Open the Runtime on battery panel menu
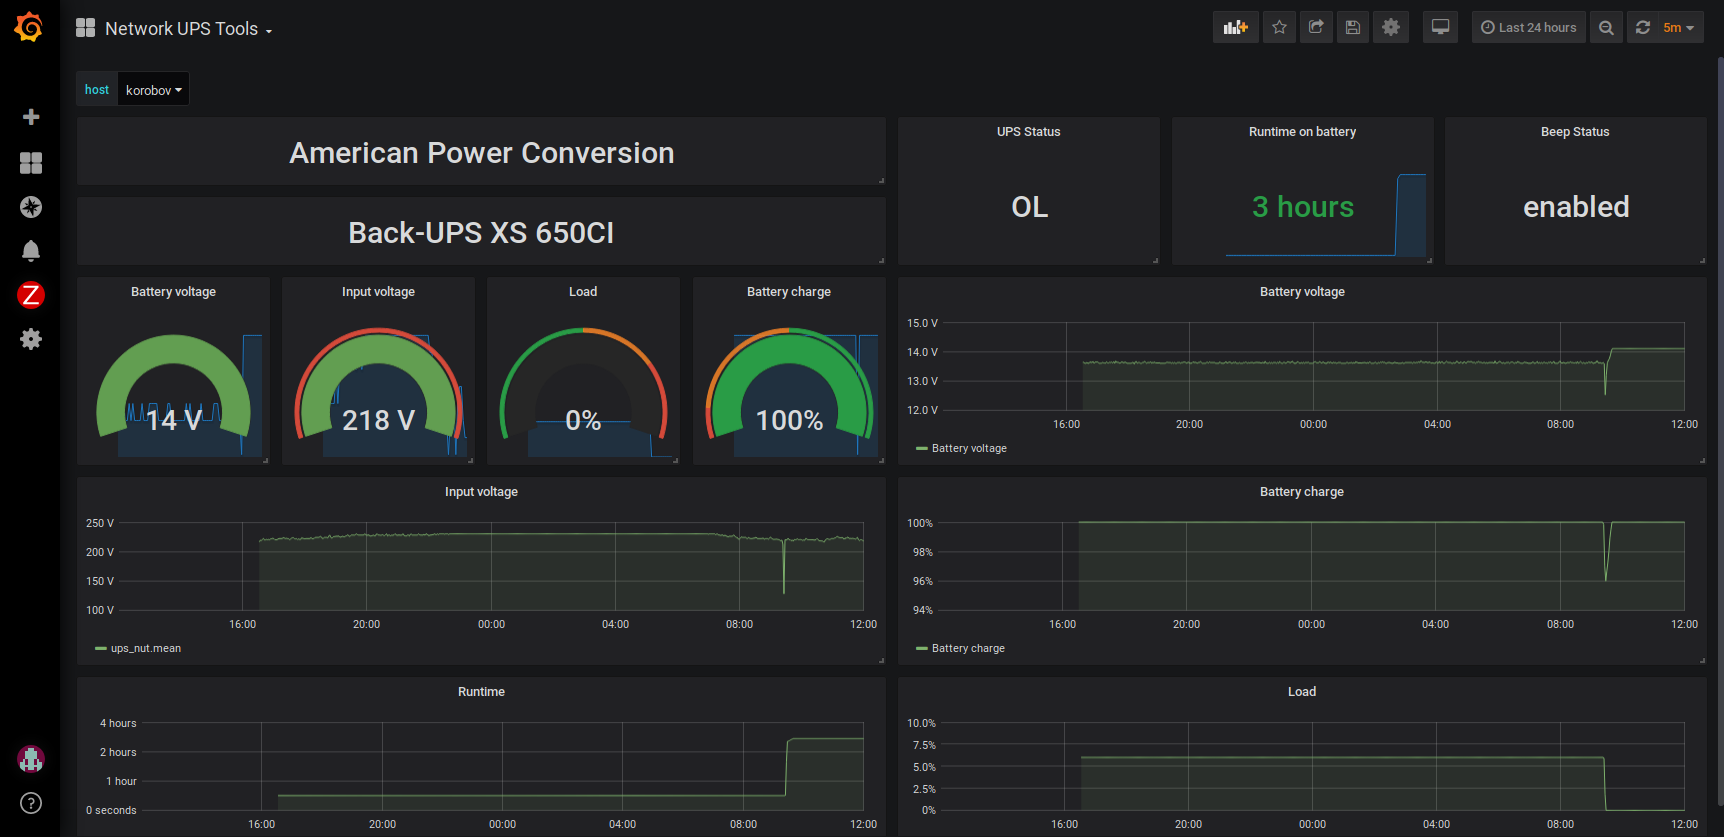The width and height of the screenshot is (1724, 837). pos(1303,132)
